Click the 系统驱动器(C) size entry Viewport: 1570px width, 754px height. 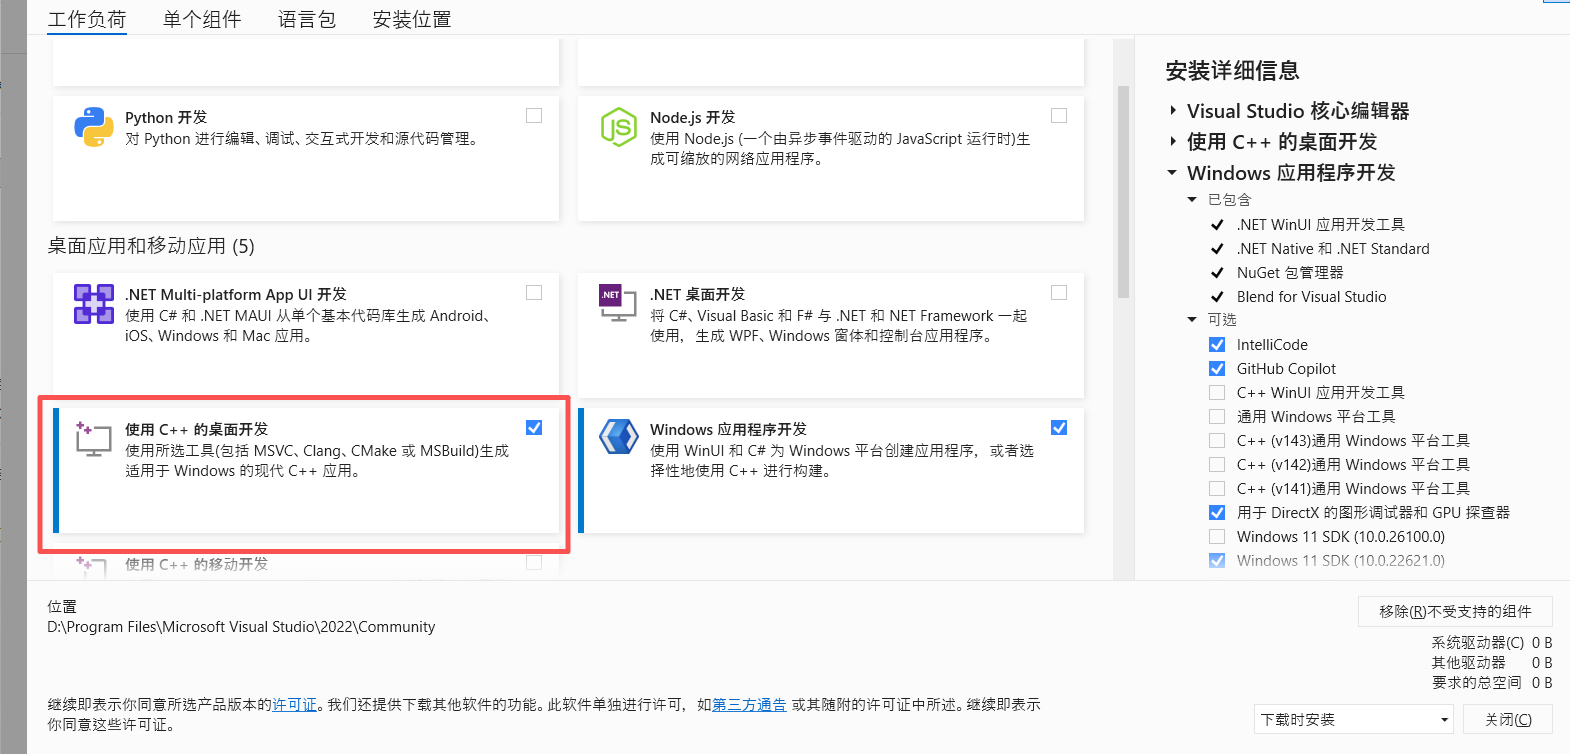pyautogui.click(x=1491, y=643)
